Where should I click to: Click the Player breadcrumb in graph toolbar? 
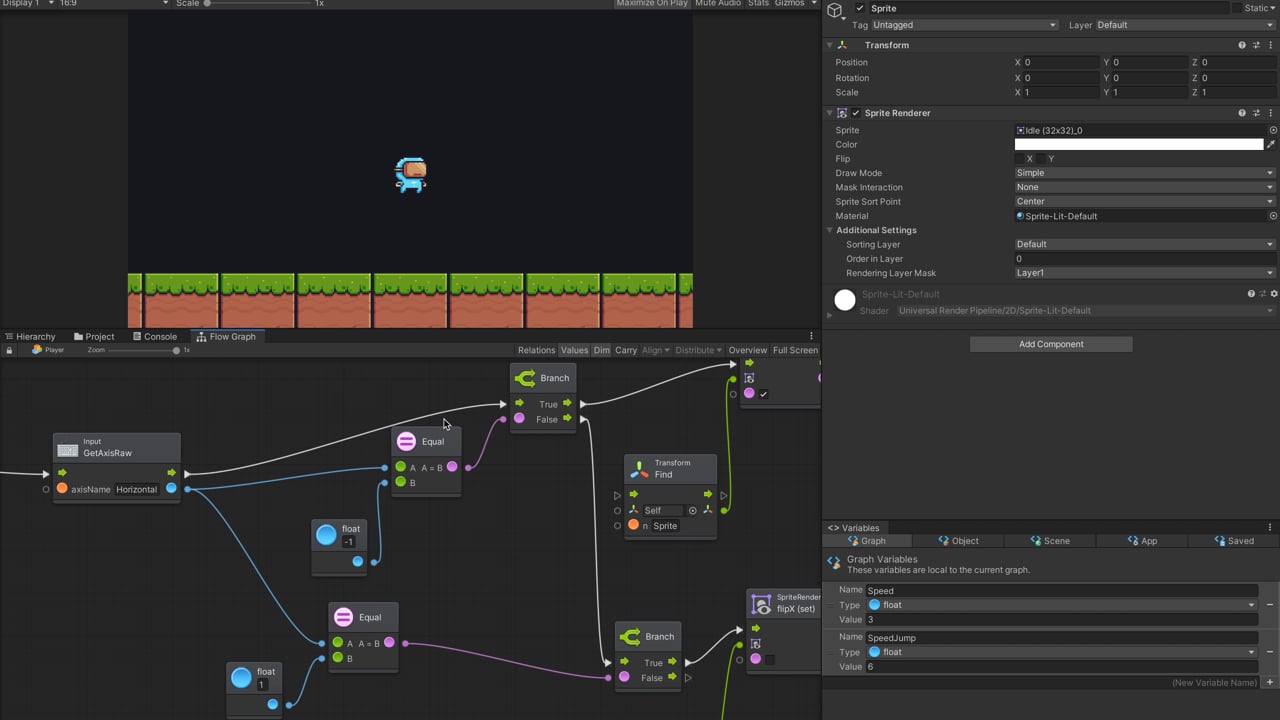[48, 350]
